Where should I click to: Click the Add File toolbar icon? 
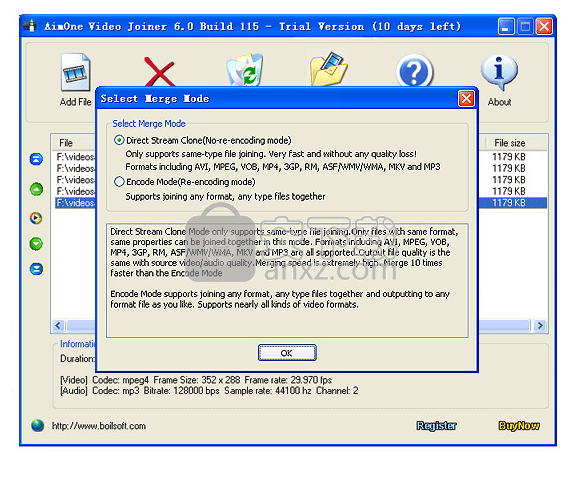tap(75, 73)
